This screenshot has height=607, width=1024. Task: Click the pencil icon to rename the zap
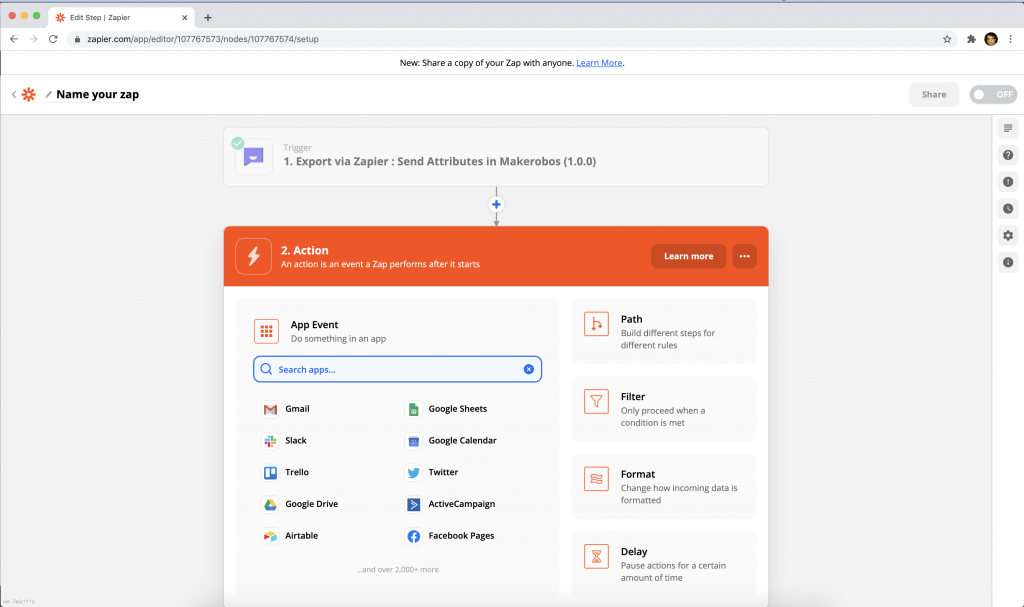click(48, 95)
